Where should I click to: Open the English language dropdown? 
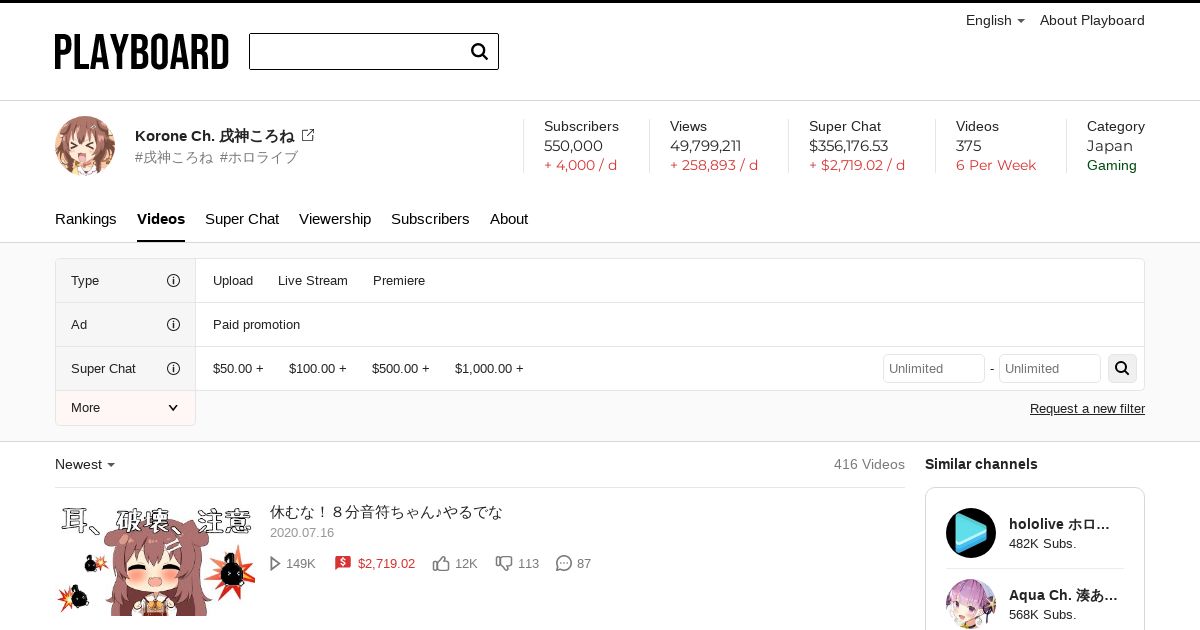coord(995,20)
